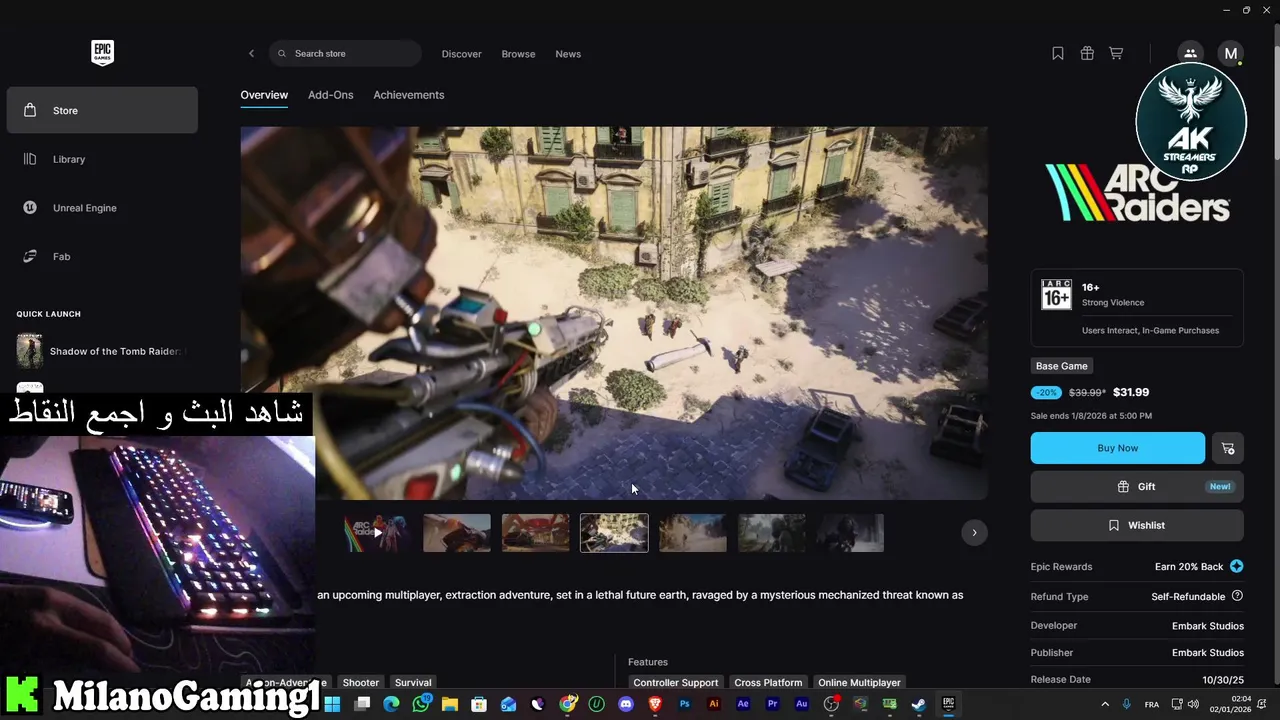Open the shopping cart in header
The width and height of the screenshot is (1280, 720).
click(x=1116, y=54)
